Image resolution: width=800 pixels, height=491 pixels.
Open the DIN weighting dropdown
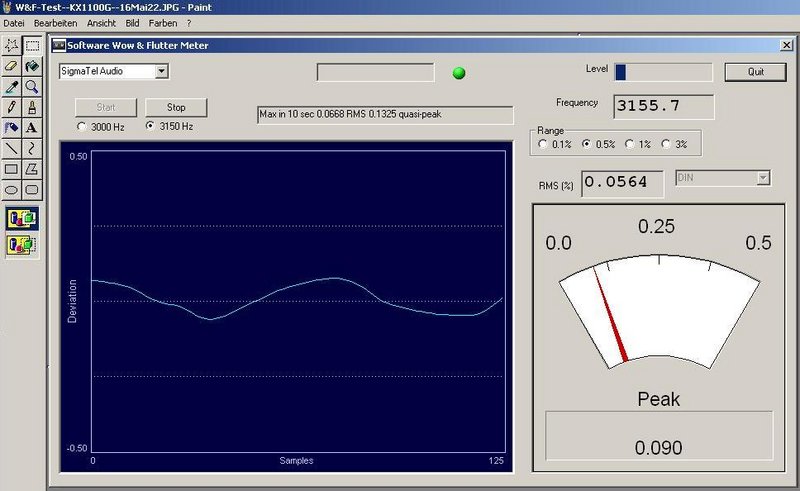point(763,178)
